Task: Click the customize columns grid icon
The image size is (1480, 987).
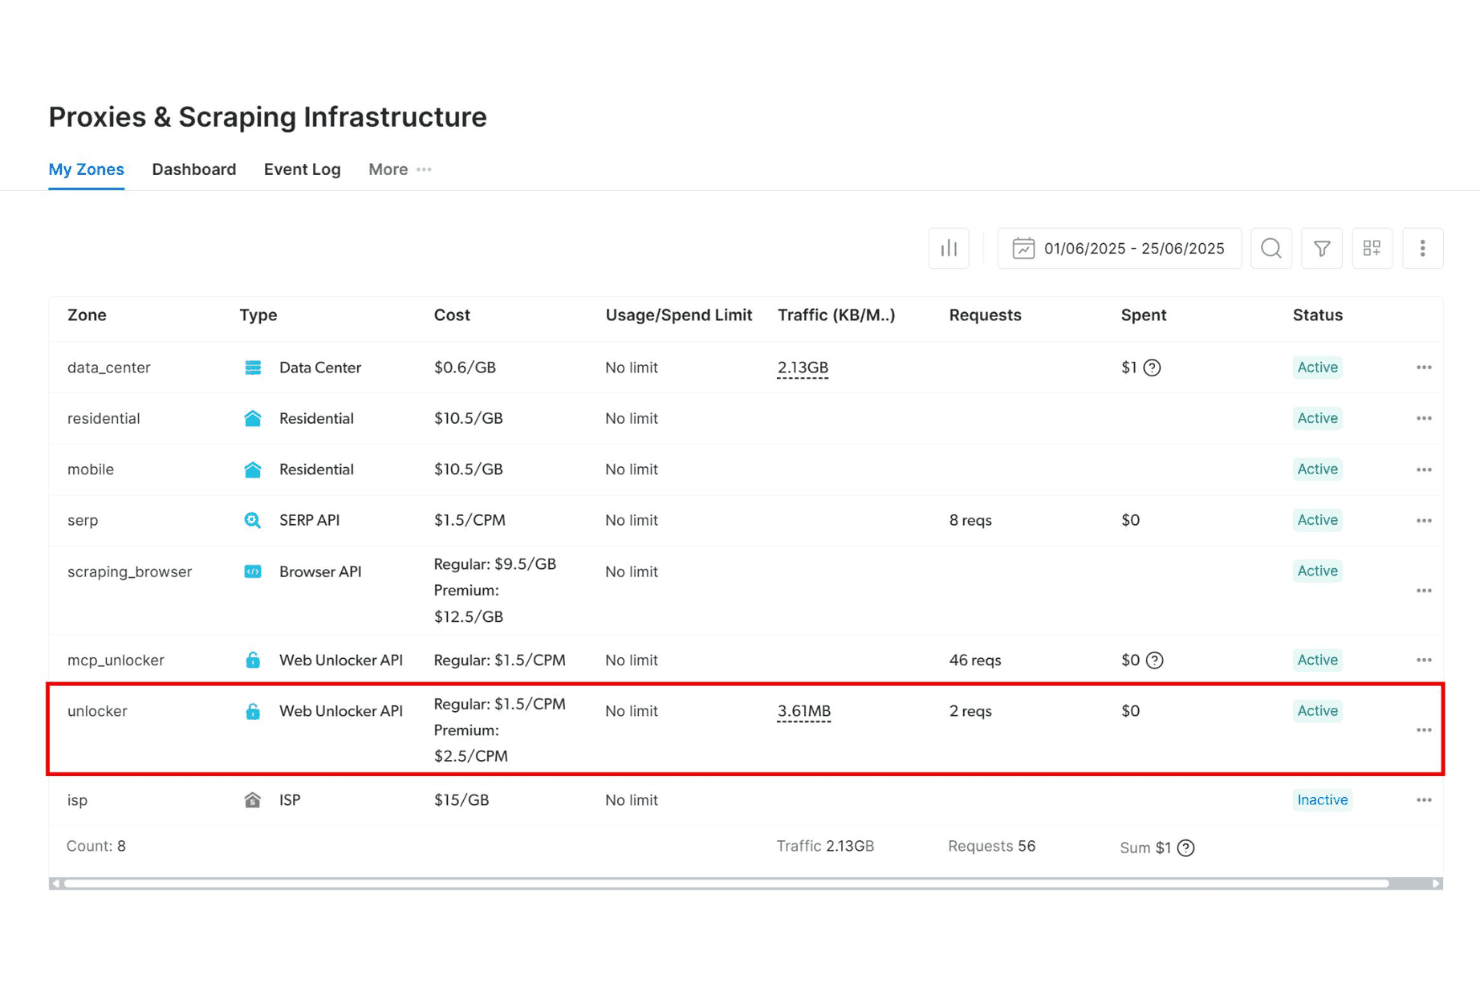Action: (1372, 248)
